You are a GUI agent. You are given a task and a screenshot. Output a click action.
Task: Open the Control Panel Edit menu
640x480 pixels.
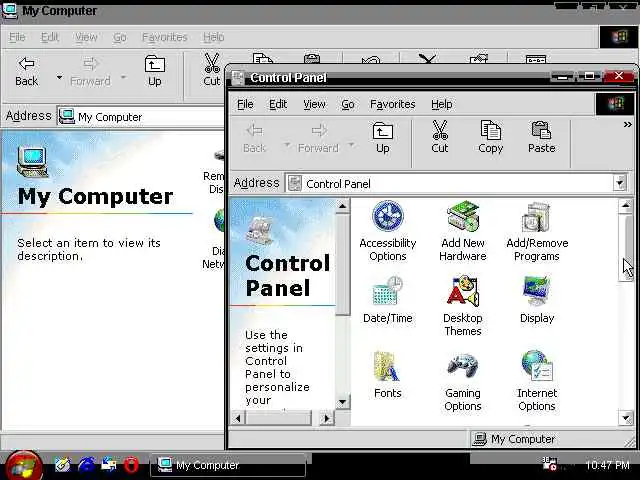[x=278, y=104]
